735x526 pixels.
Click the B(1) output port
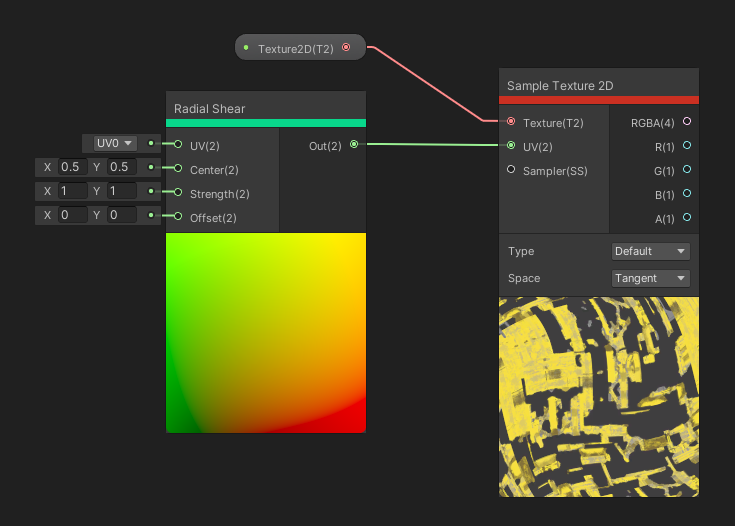686,194
